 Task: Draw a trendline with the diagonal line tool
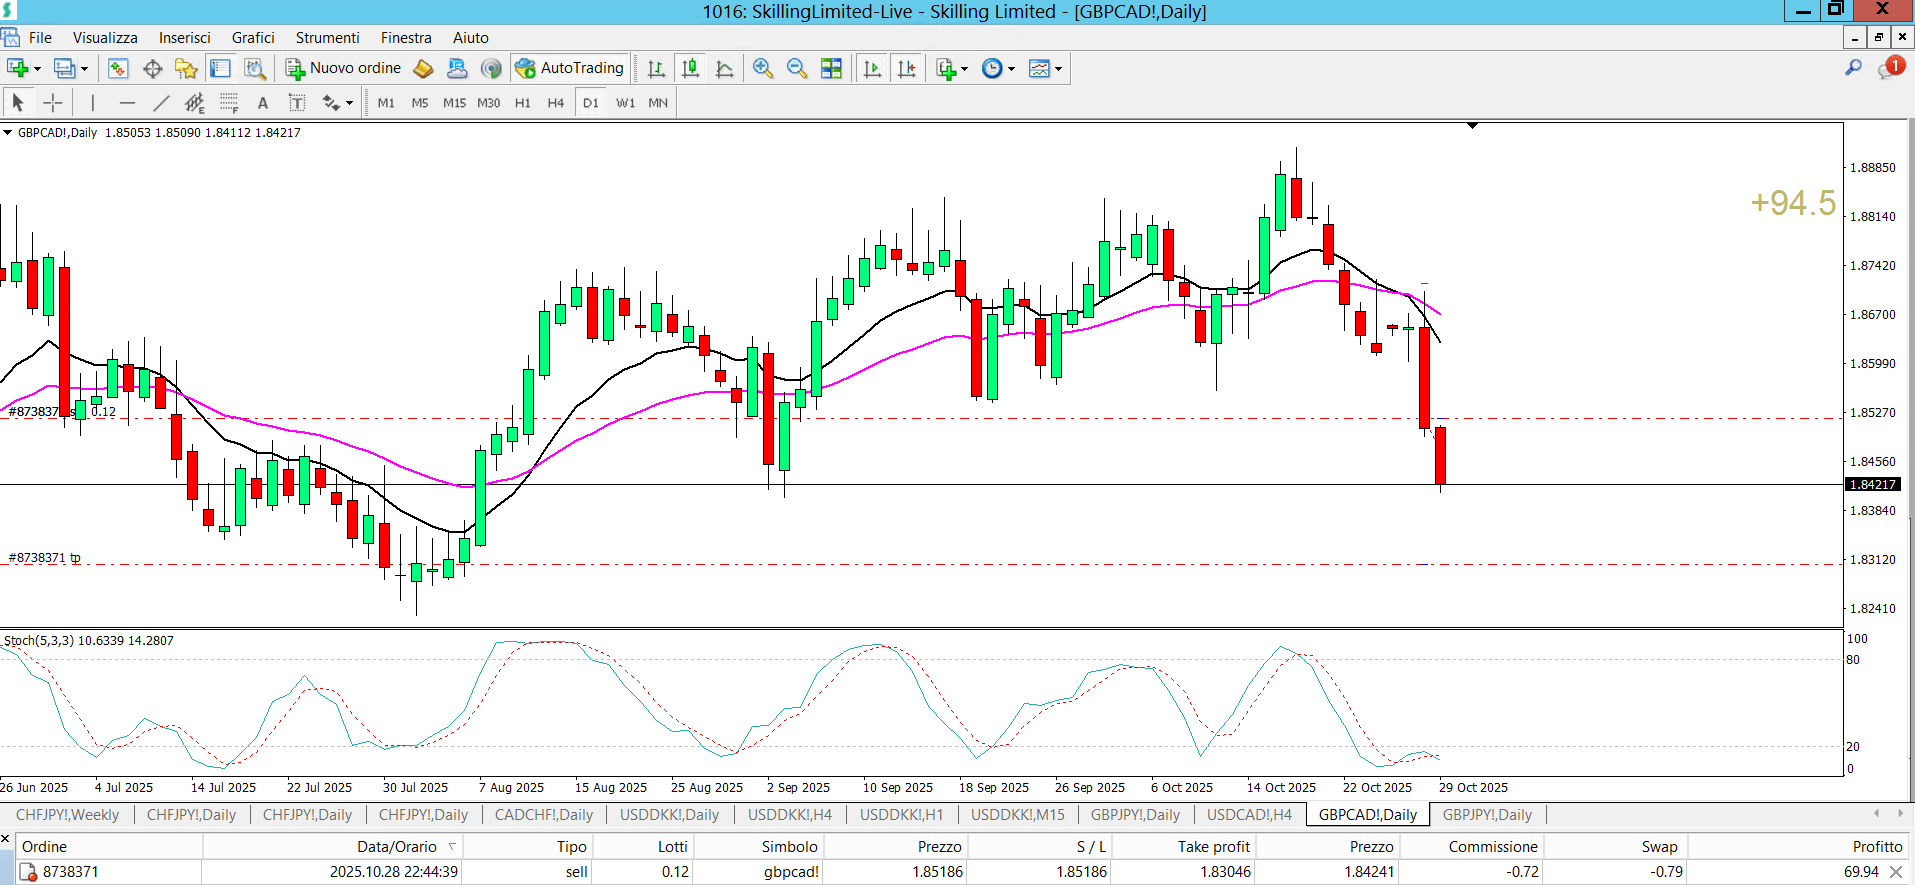(x=161, y=102)
